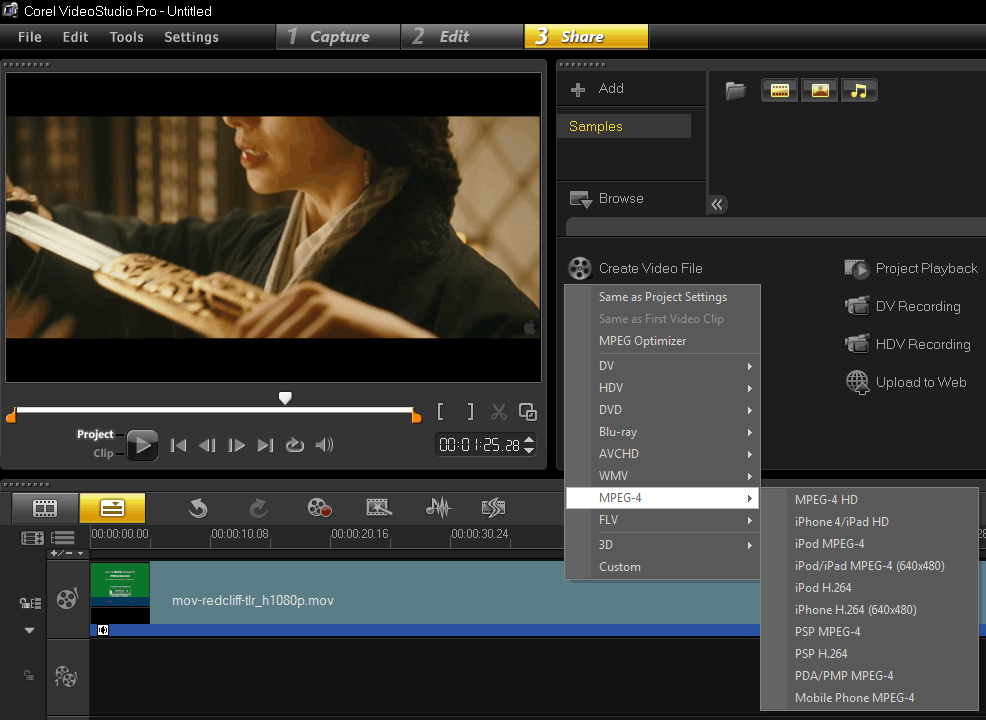Select iPhone 4/iPad HD format

[x=869, y=522]
